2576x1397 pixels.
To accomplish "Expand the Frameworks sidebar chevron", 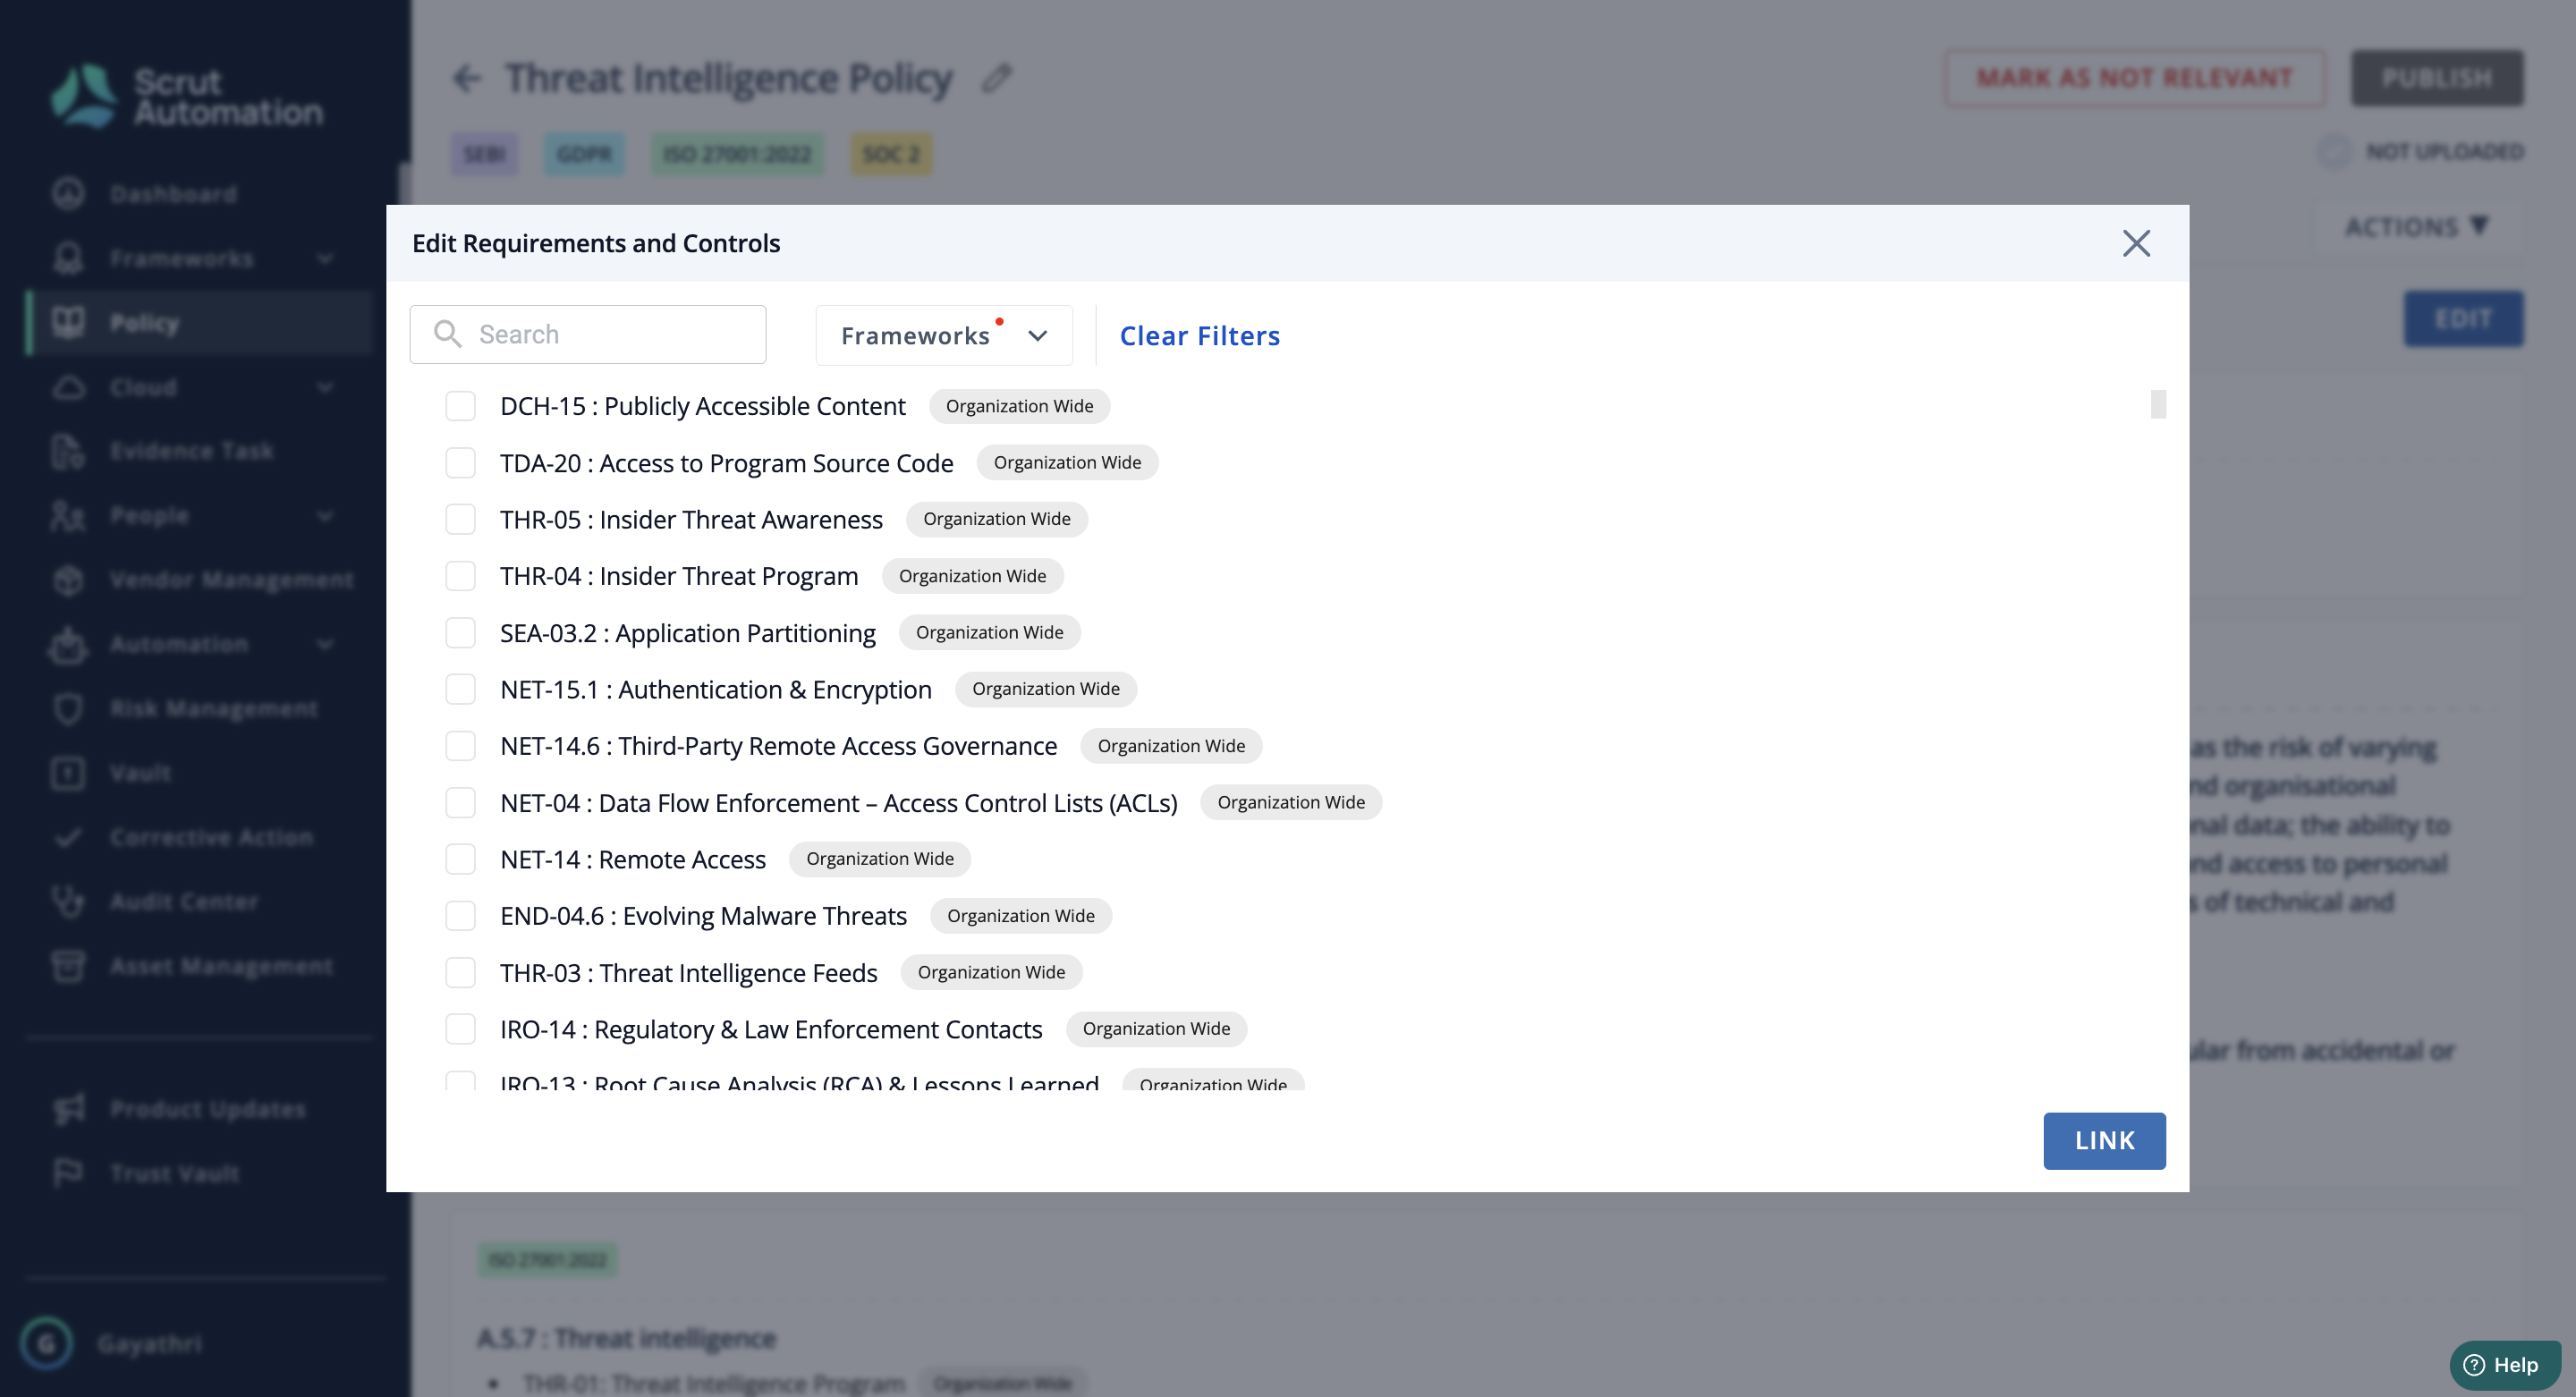I will point(325,259).
